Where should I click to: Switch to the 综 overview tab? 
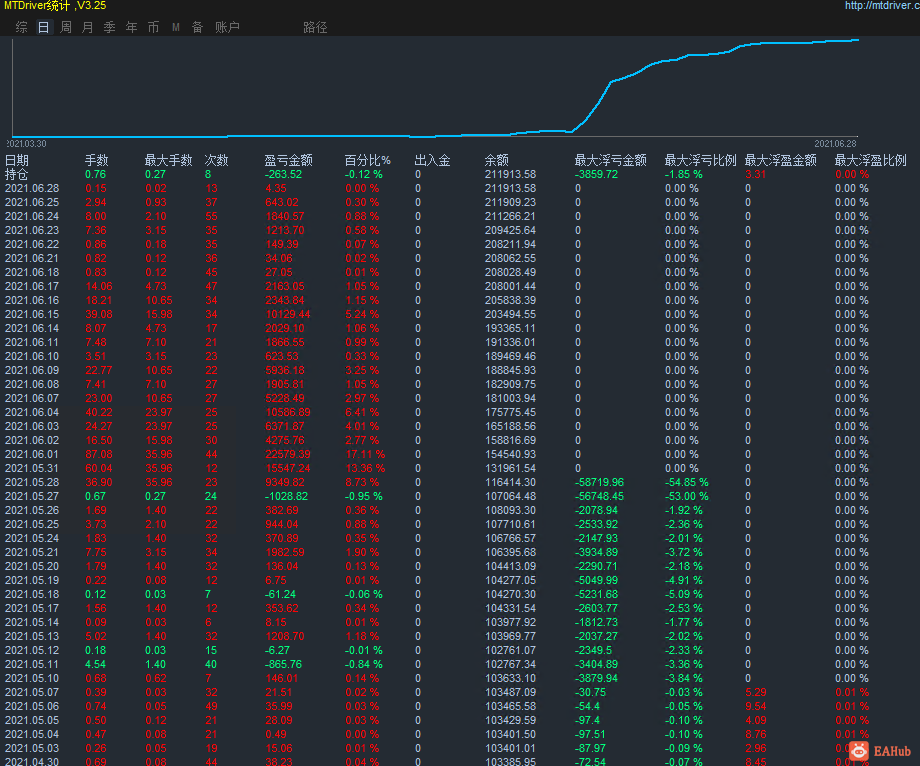(x=22, y=27)
